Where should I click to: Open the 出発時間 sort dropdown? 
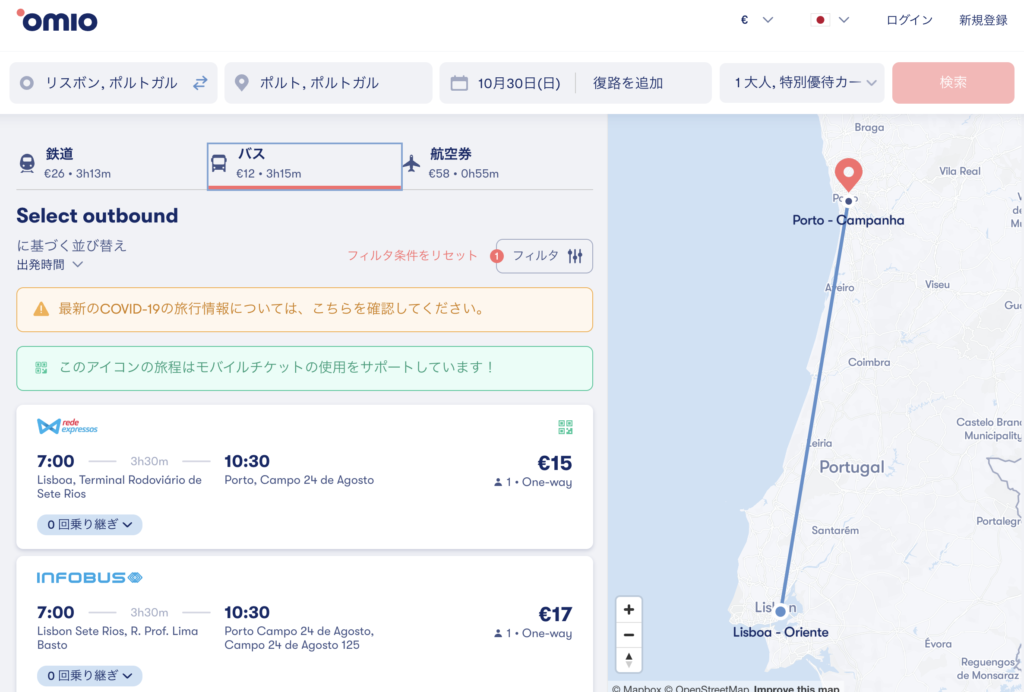50,265
